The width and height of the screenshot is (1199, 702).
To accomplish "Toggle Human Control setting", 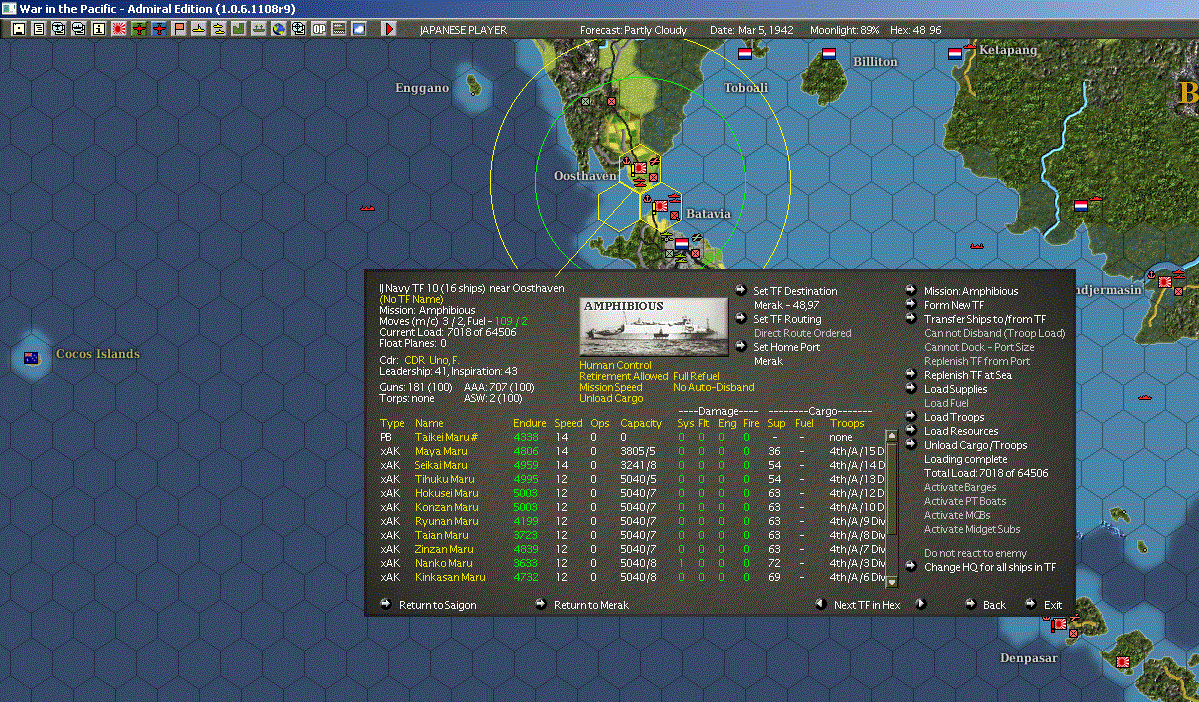I will (615, 366).
